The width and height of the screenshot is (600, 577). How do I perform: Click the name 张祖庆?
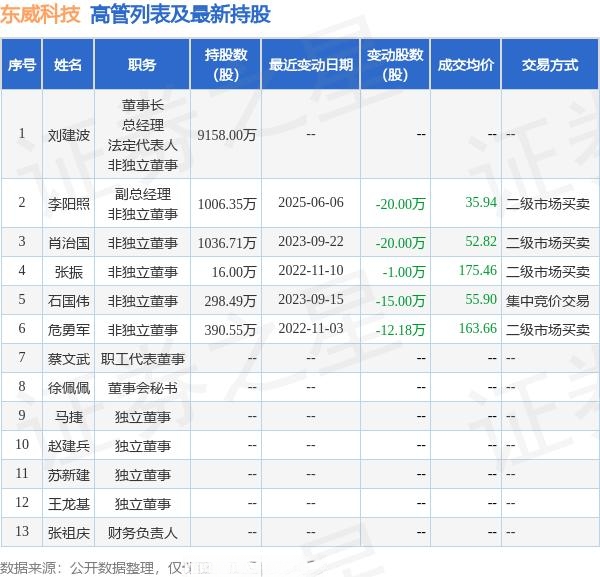(x=69, y=533)
